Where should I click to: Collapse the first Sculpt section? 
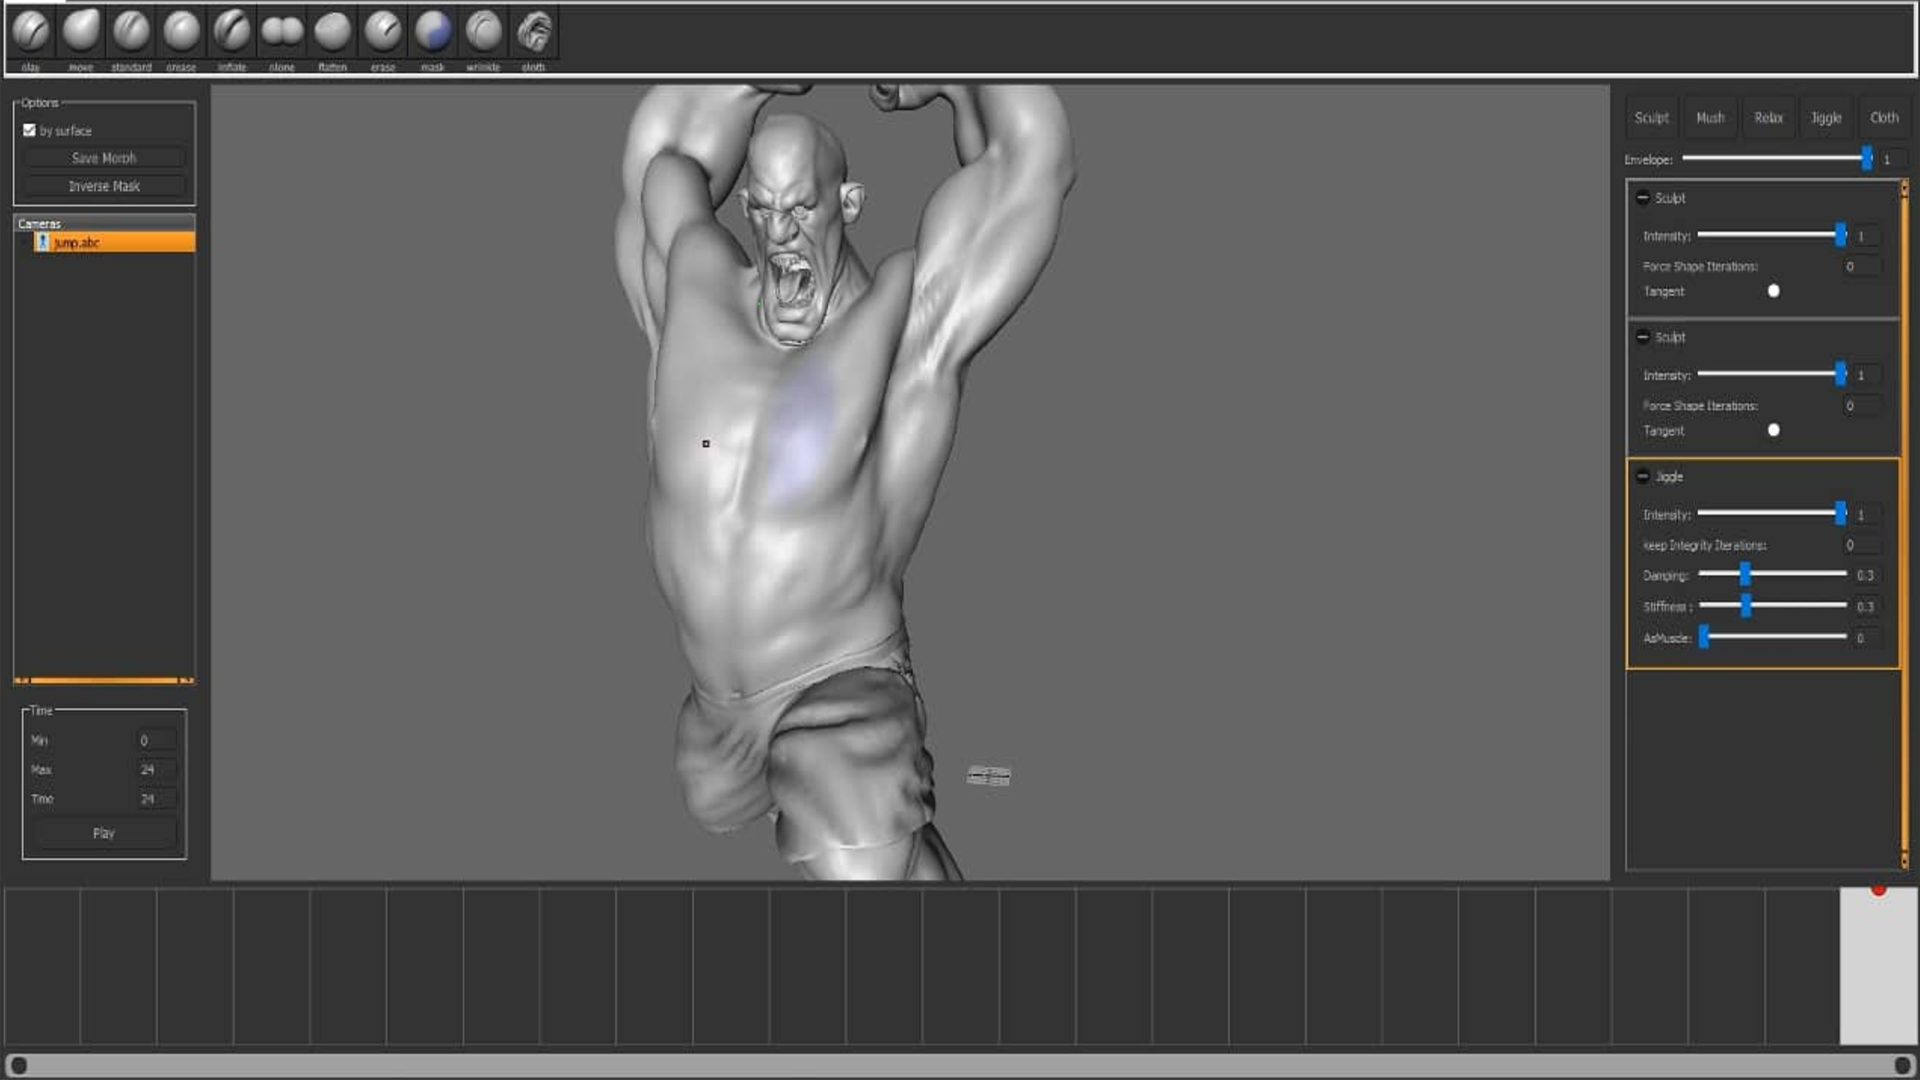coord(1643,198)
